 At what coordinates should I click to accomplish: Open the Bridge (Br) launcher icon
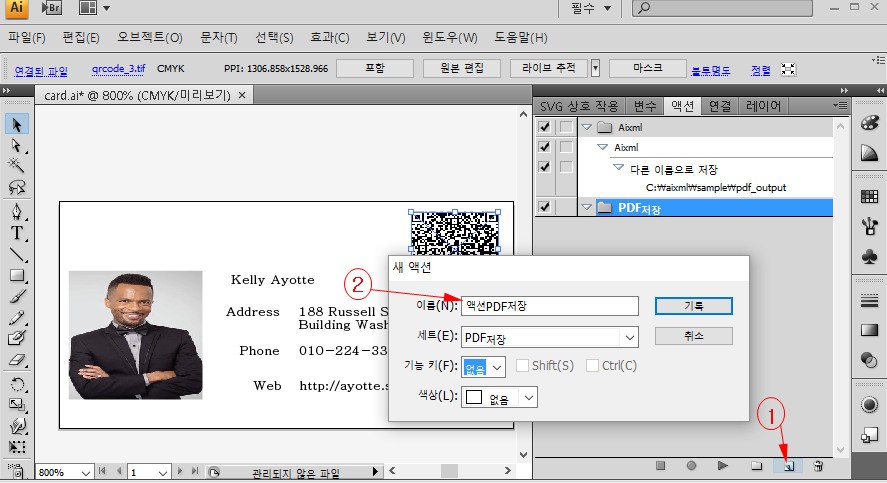52,9
